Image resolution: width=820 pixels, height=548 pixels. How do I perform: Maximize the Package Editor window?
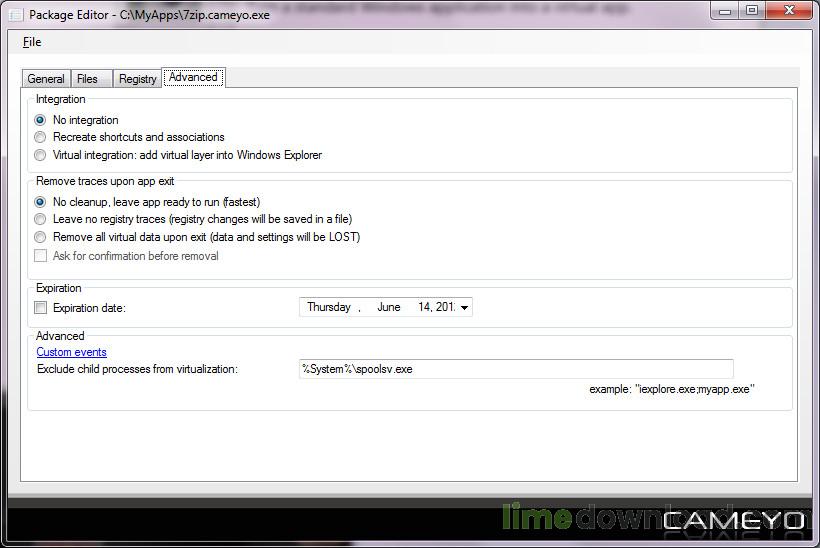coord(751,10)
